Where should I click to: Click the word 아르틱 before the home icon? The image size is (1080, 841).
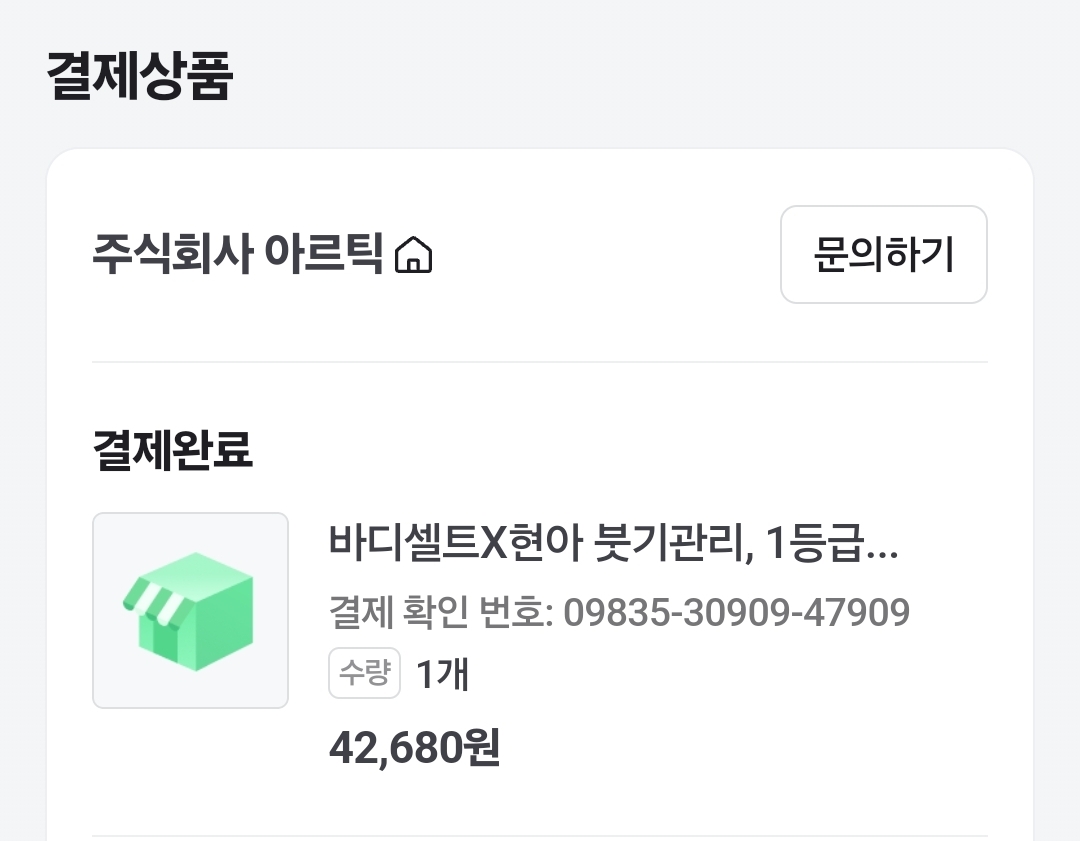click(x=324, y=256)
